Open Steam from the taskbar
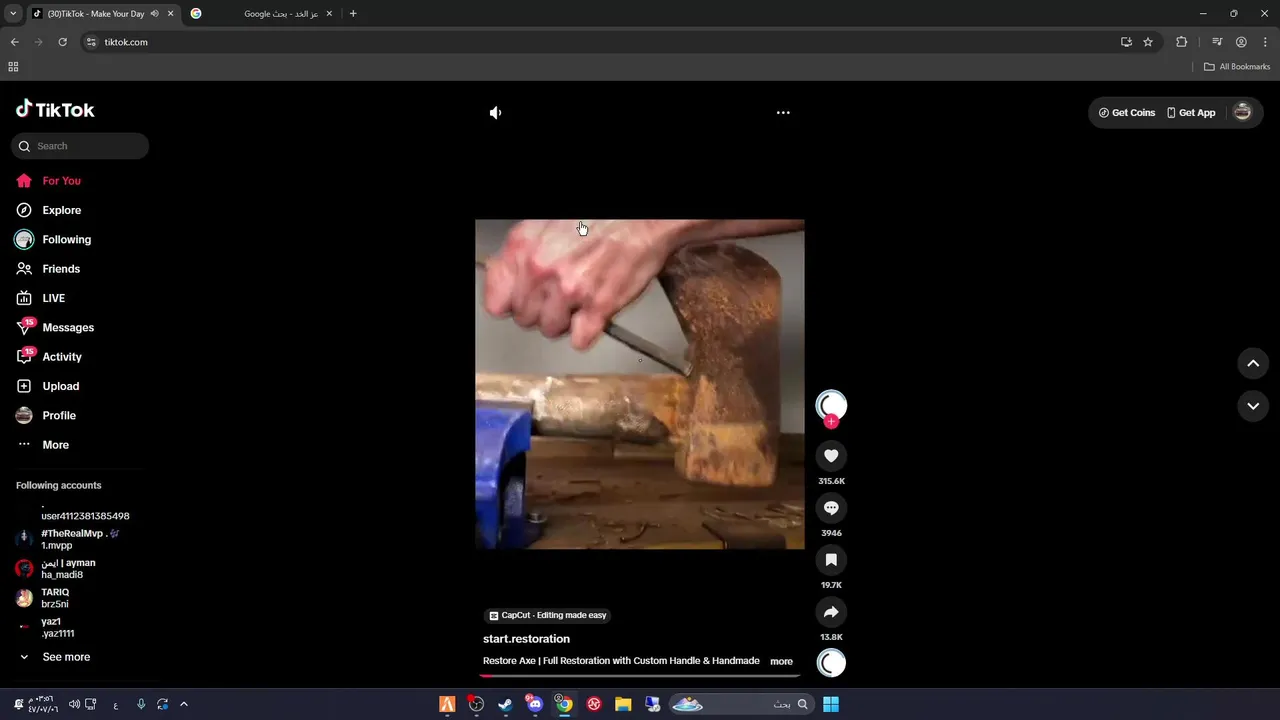 click(506, 704)
